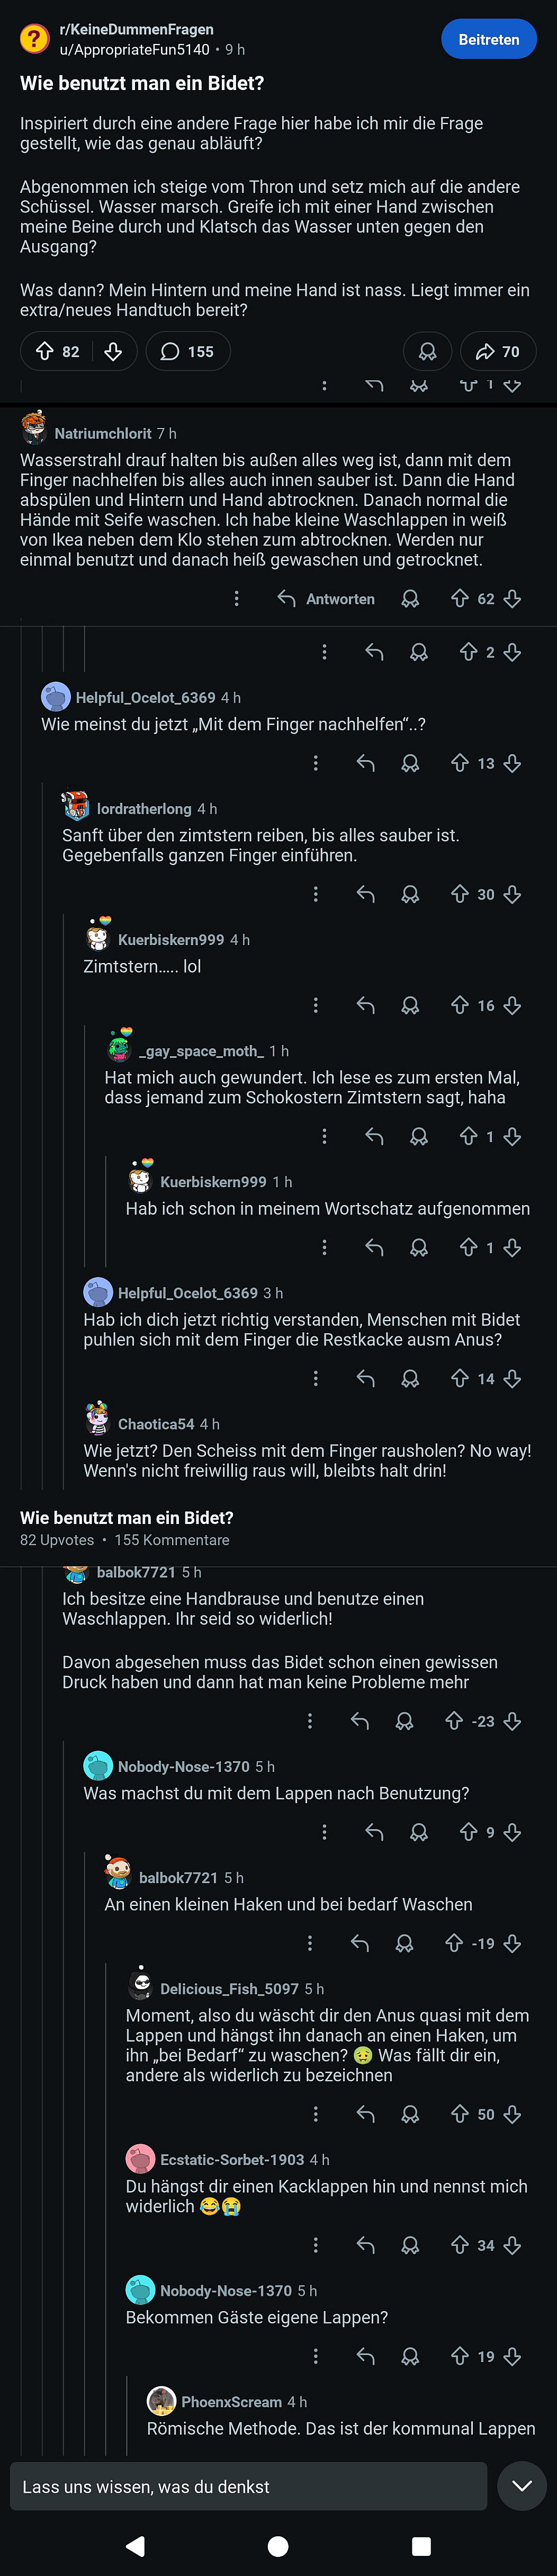Upvote lordratherlong's comment with 30 votes
The image size is (557, 2576).
click(x=460, y=894)
